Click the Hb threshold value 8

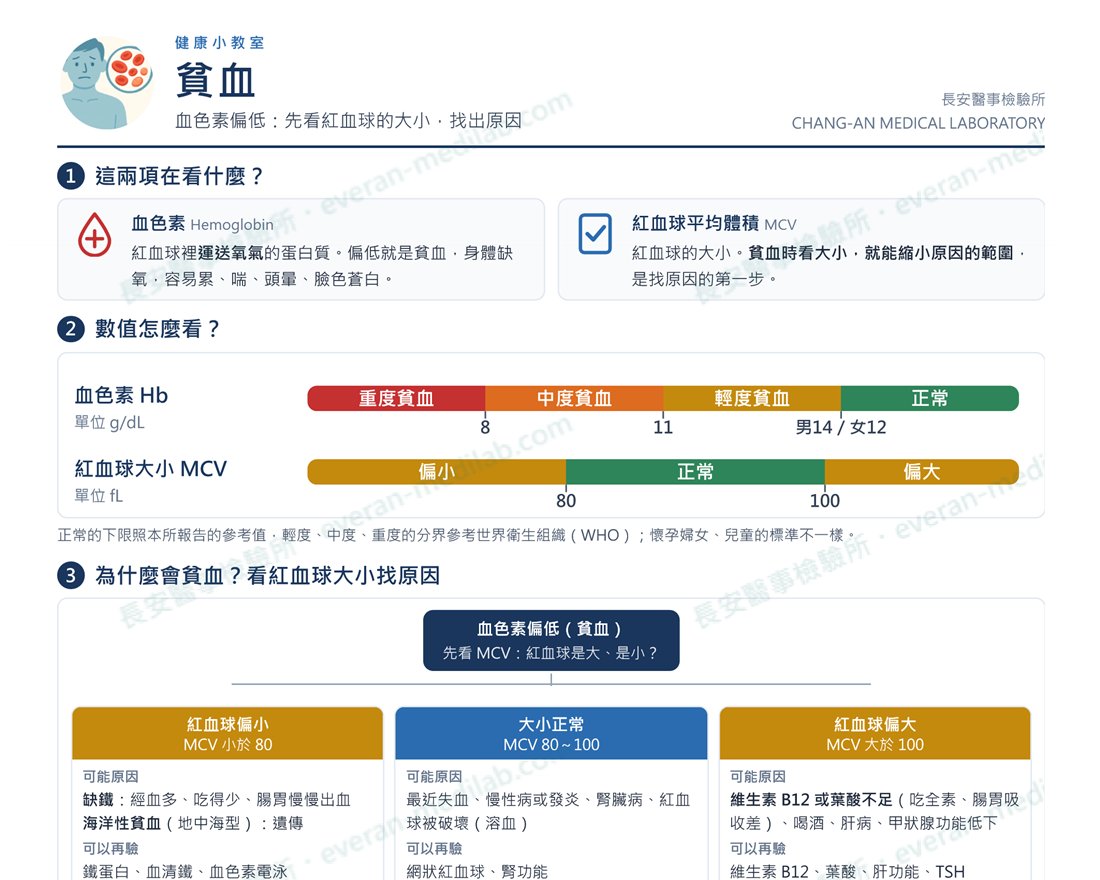485,427
